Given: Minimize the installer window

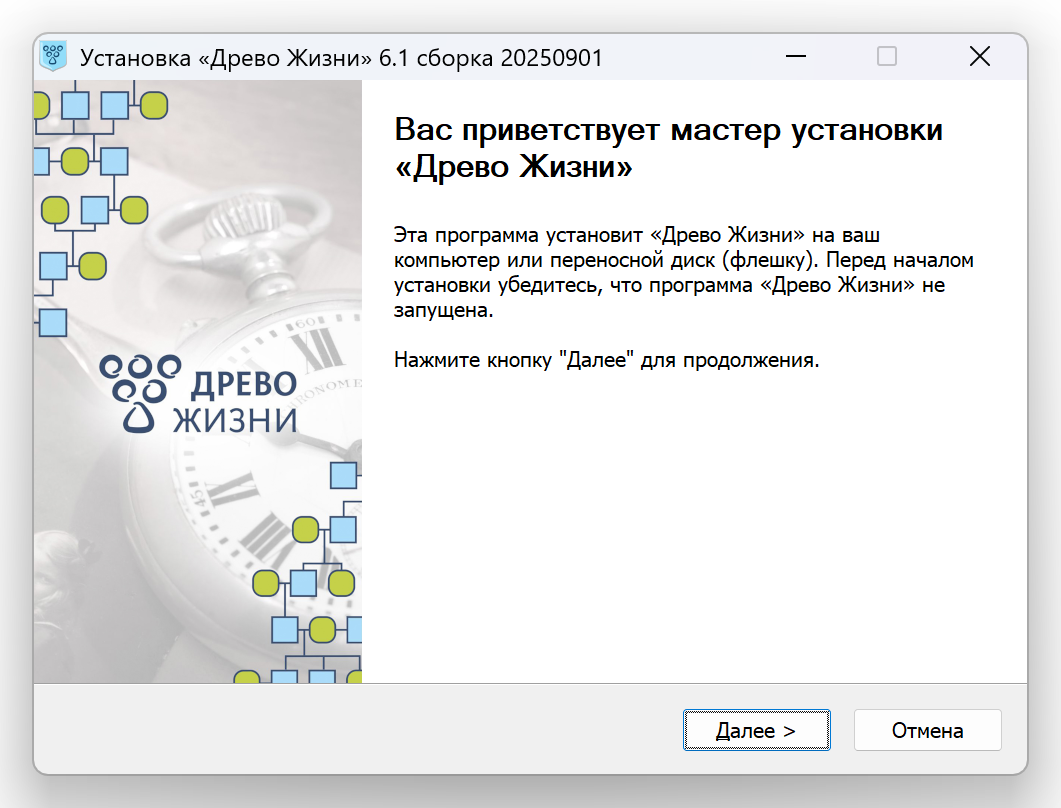Looking at the screenshot, I should (x=796, y=56).
